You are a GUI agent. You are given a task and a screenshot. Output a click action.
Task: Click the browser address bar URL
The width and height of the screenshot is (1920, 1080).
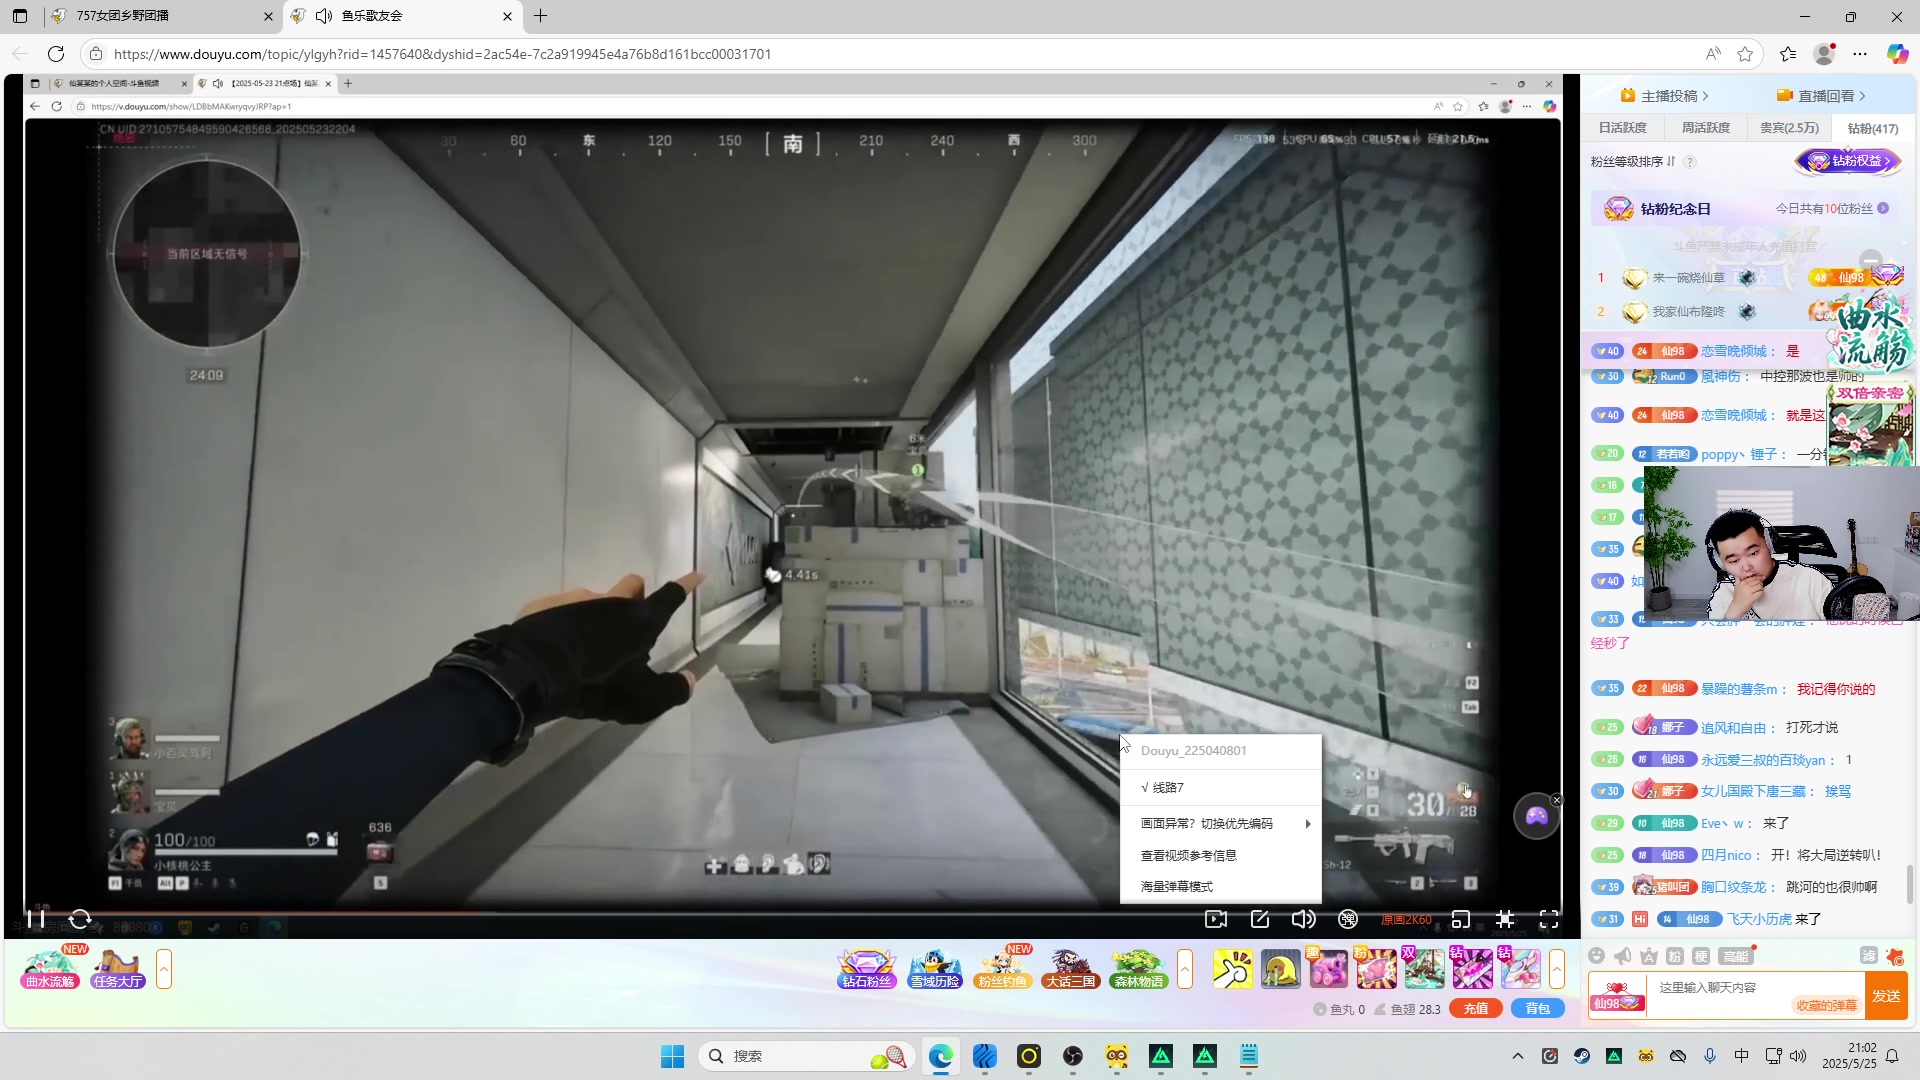point(442,54)
